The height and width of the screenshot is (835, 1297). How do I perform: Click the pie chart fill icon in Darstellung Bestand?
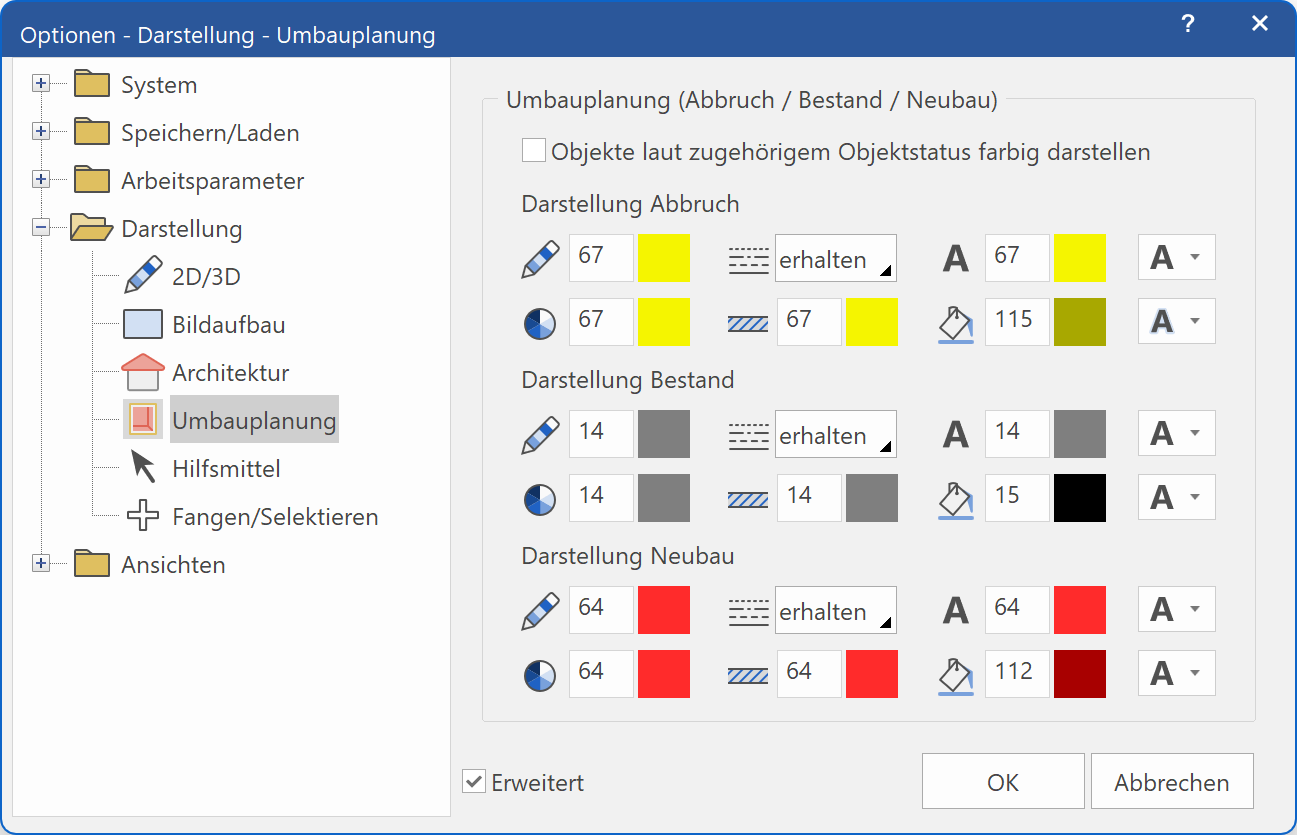coord(539,497)
